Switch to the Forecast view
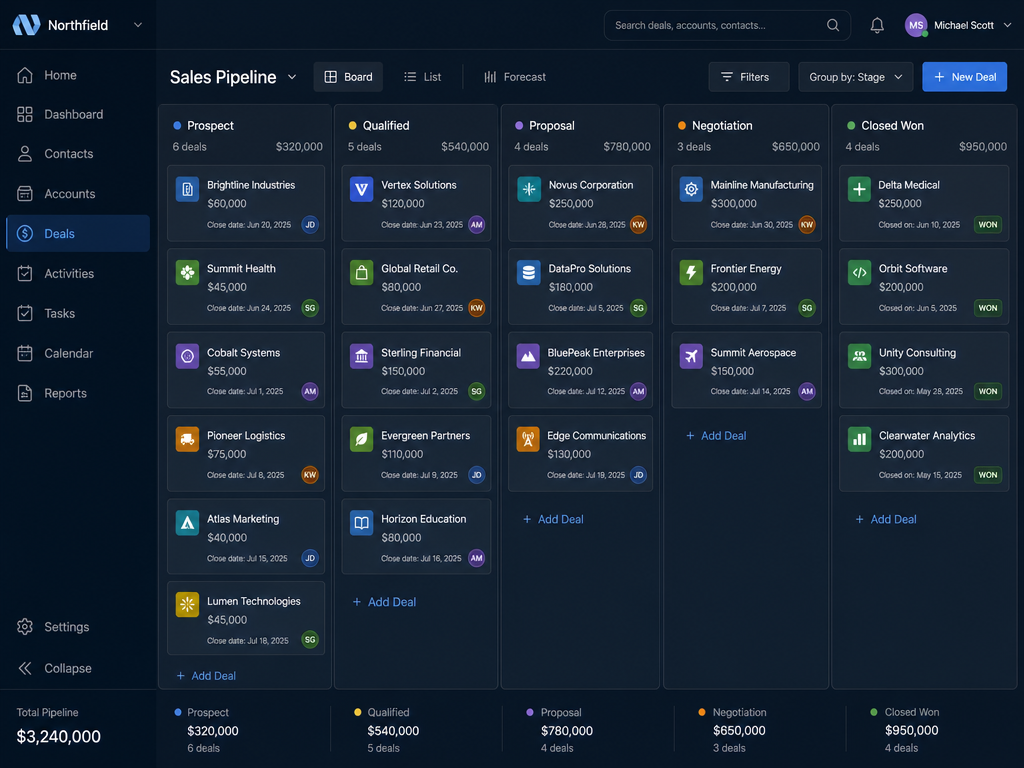Image resolution: width=1024 pixels, height=768 pixels. tap(515, 77)
